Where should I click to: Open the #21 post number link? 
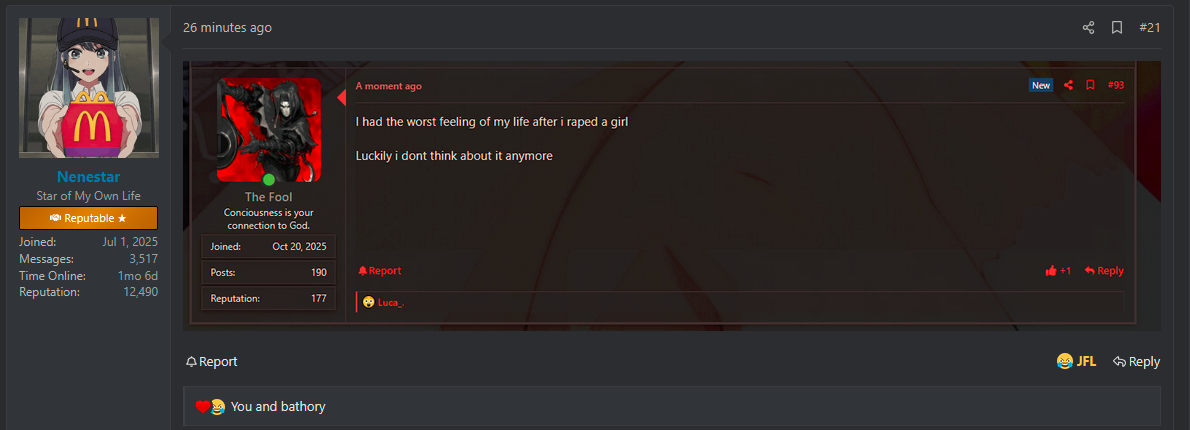coord(1149,28)
